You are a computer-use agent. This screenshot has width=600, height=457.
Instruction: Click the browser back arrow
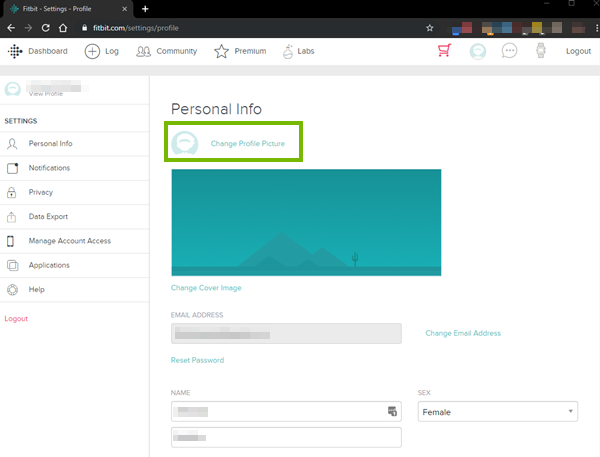point(11,28)
